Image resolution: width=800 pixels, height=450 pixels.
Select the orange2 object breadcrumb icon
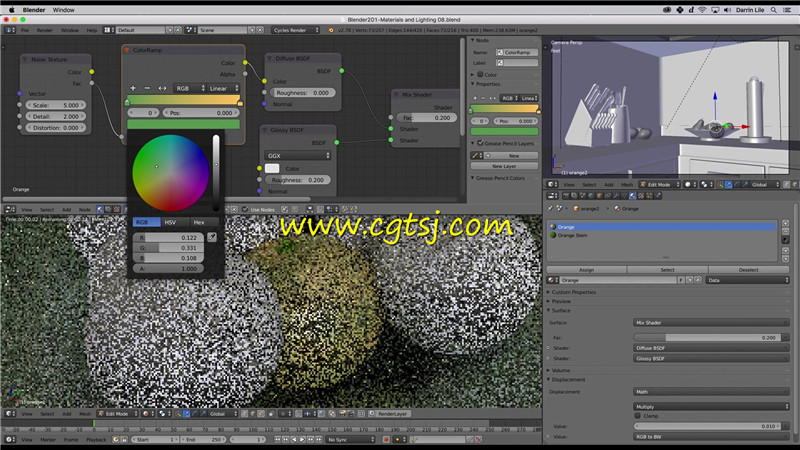(x=576, y=209)
